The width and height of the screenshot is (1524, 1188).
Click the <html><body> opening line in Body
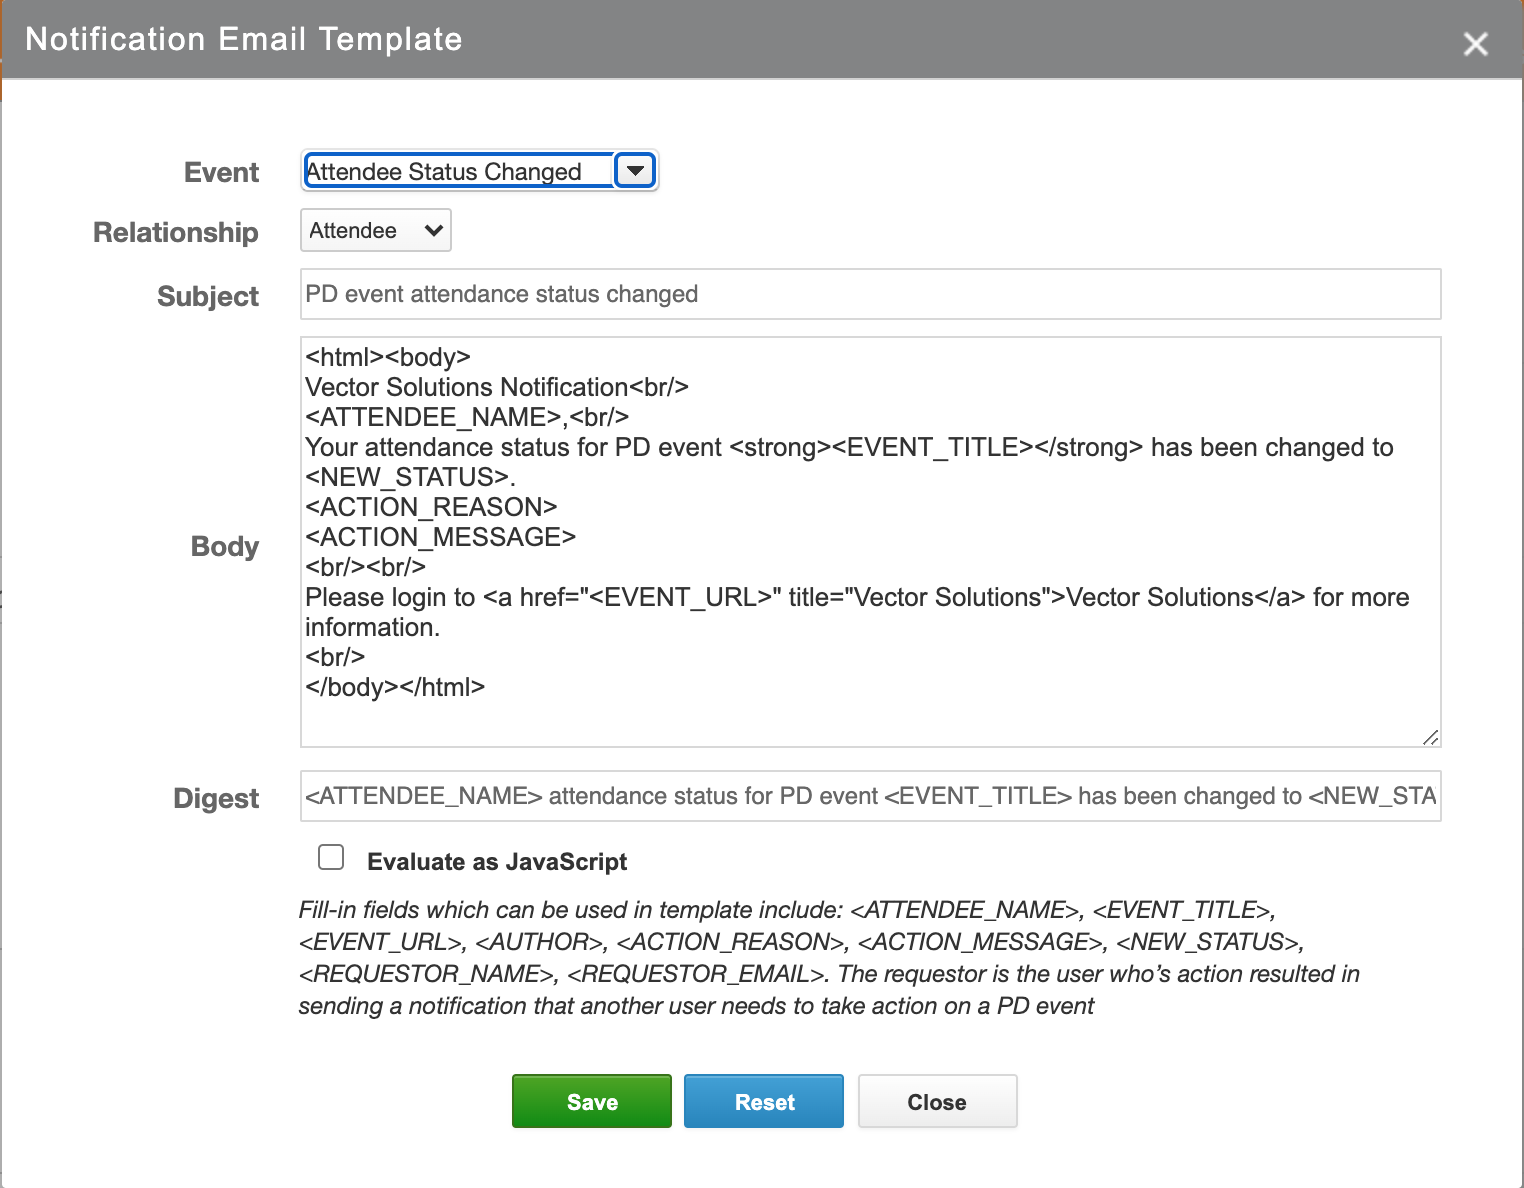click(x=388, y=357)
